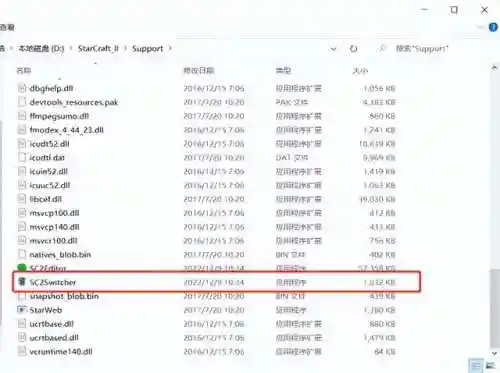The width and height of the screenshot is (500, 373).
Task: Select the file name ucrtbase.dll
Action: [52, 324]
